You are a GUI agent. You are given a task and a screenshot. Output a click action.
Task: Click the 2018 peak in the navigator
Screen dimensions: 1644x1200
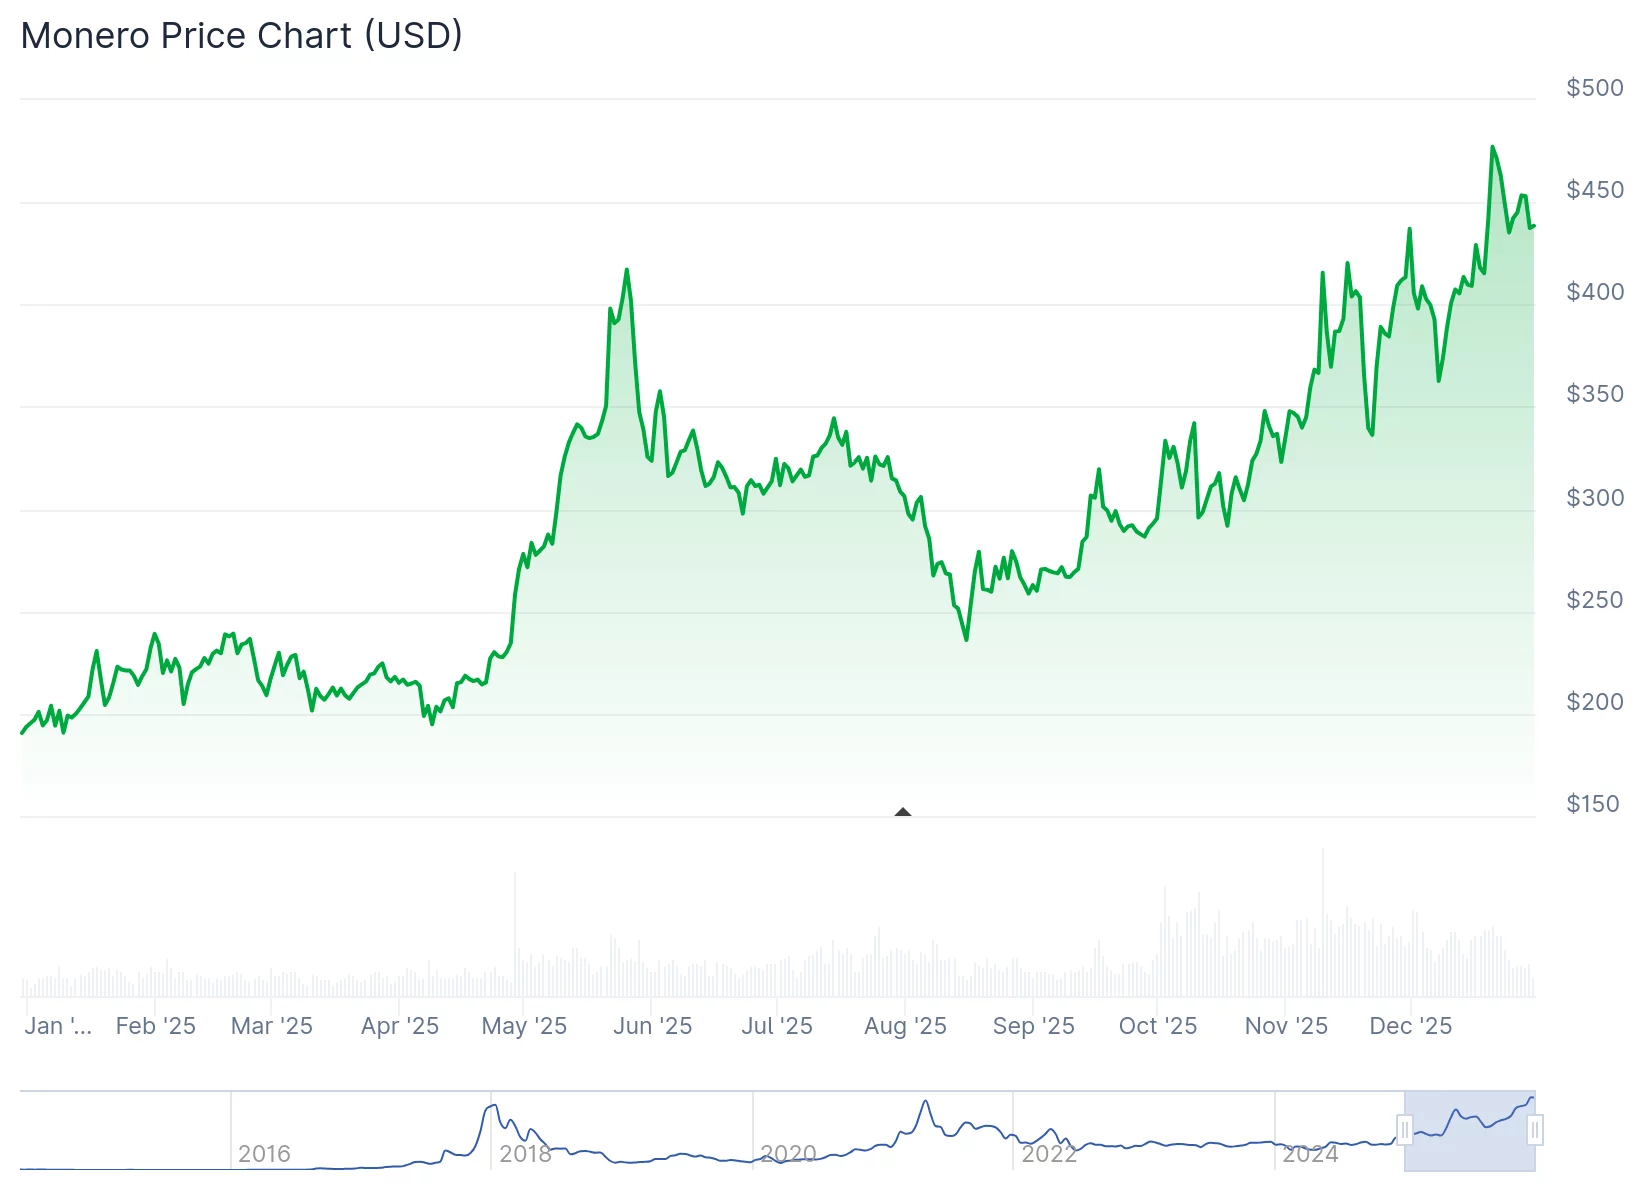(x=491, y=1106)
